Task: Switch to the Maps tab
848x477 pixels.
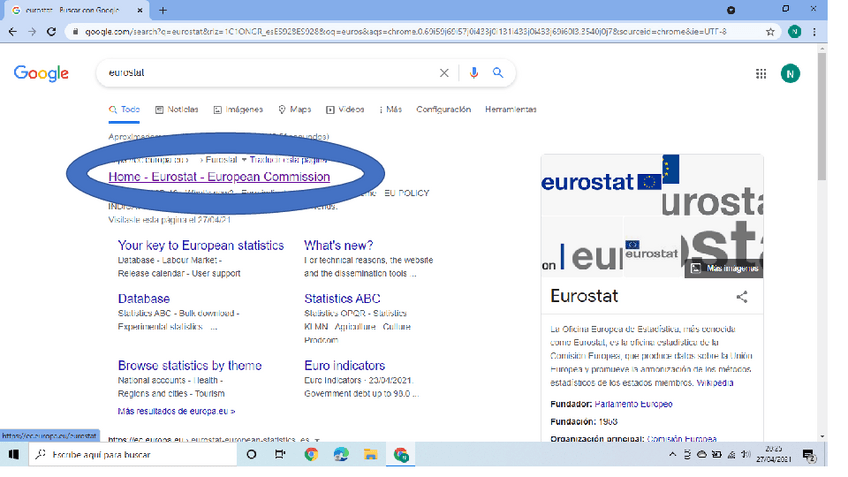Action: (295, 110)
